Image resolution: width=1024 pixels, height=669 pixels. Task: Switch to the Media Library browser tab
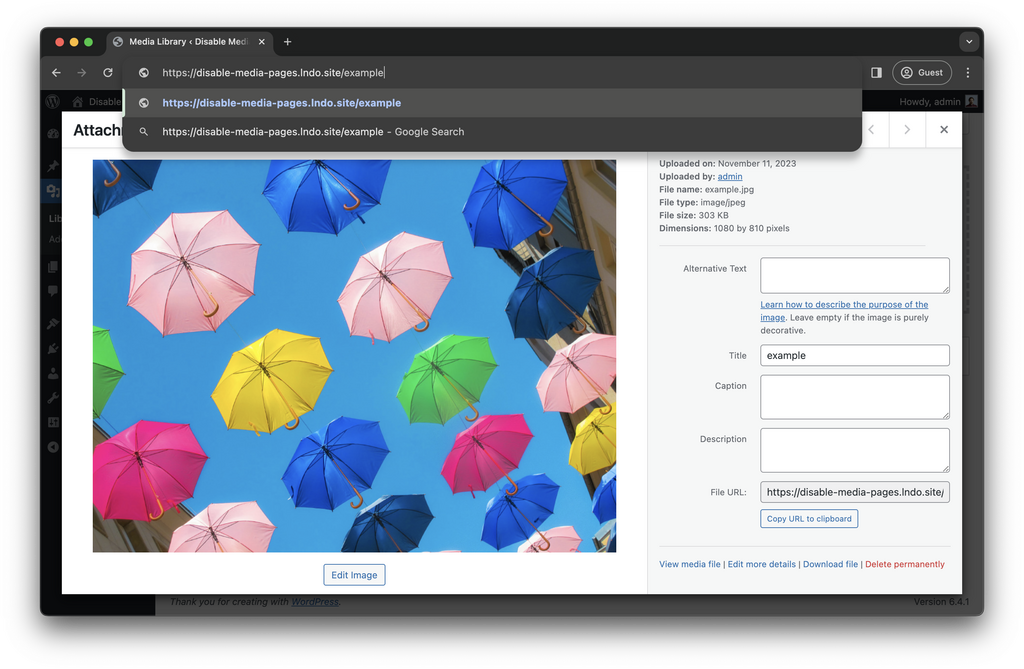point(185,42)
